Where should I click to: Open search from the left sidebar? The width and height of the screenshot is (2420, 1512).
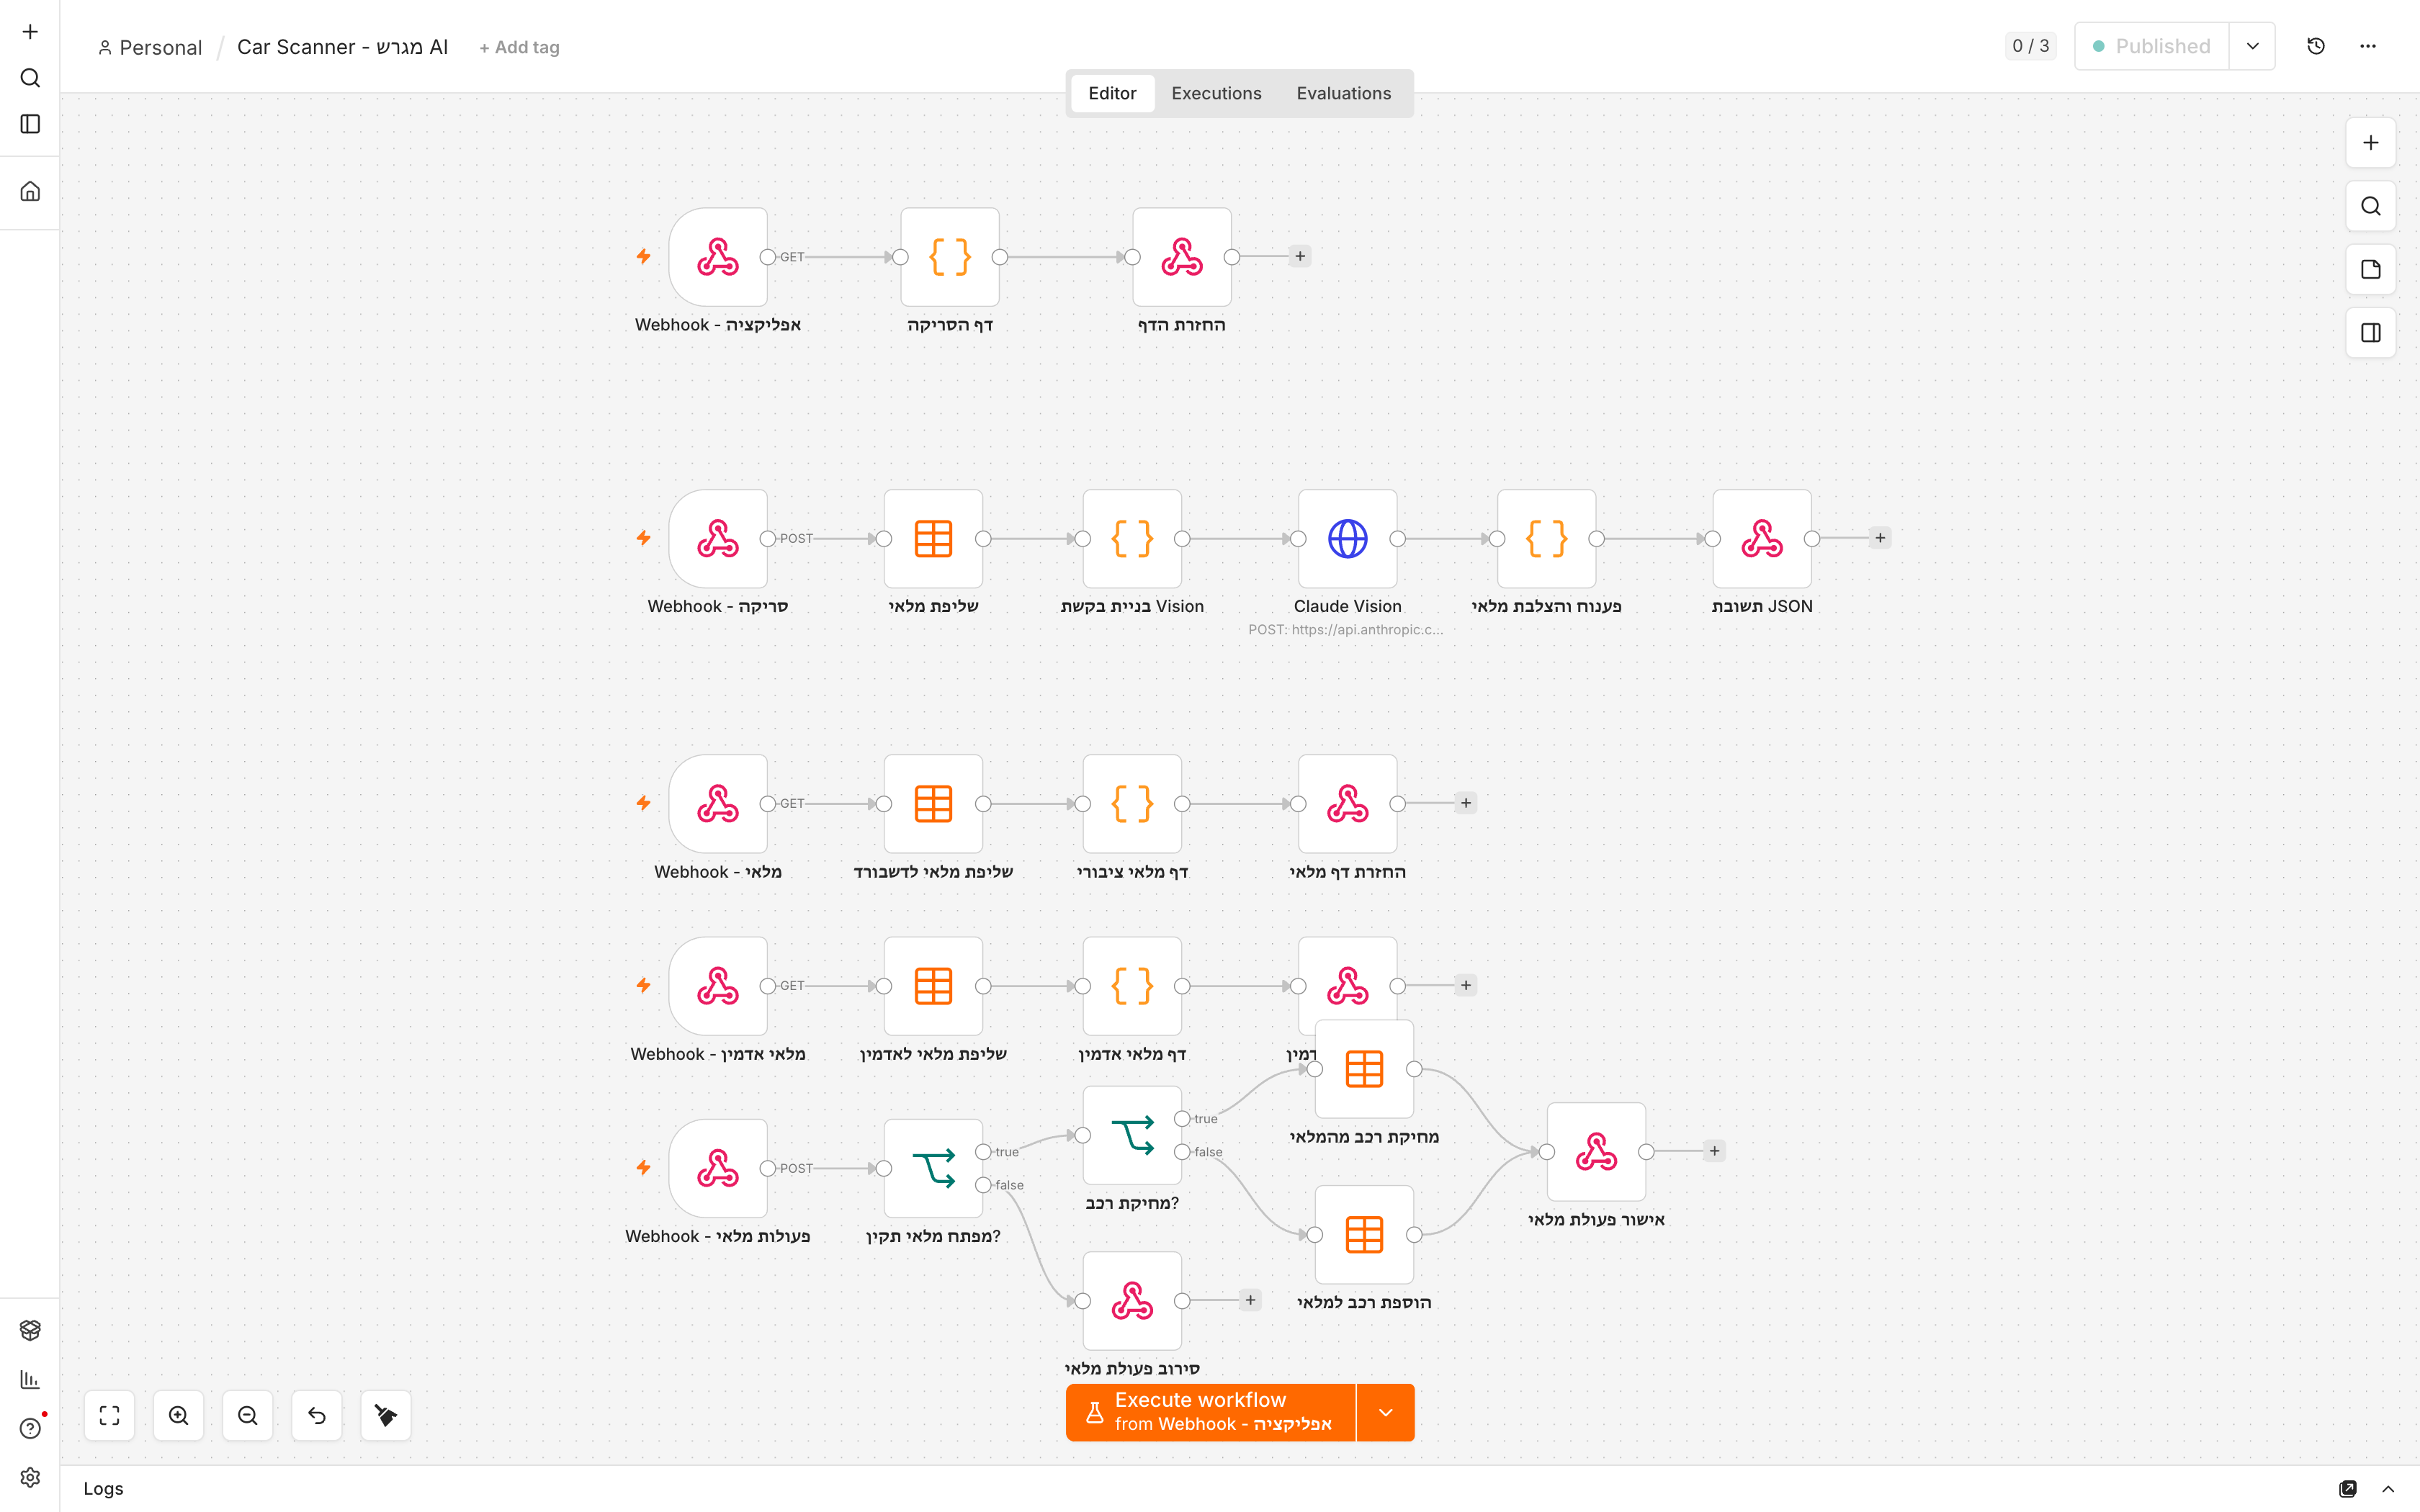click(x=30, y=78)
